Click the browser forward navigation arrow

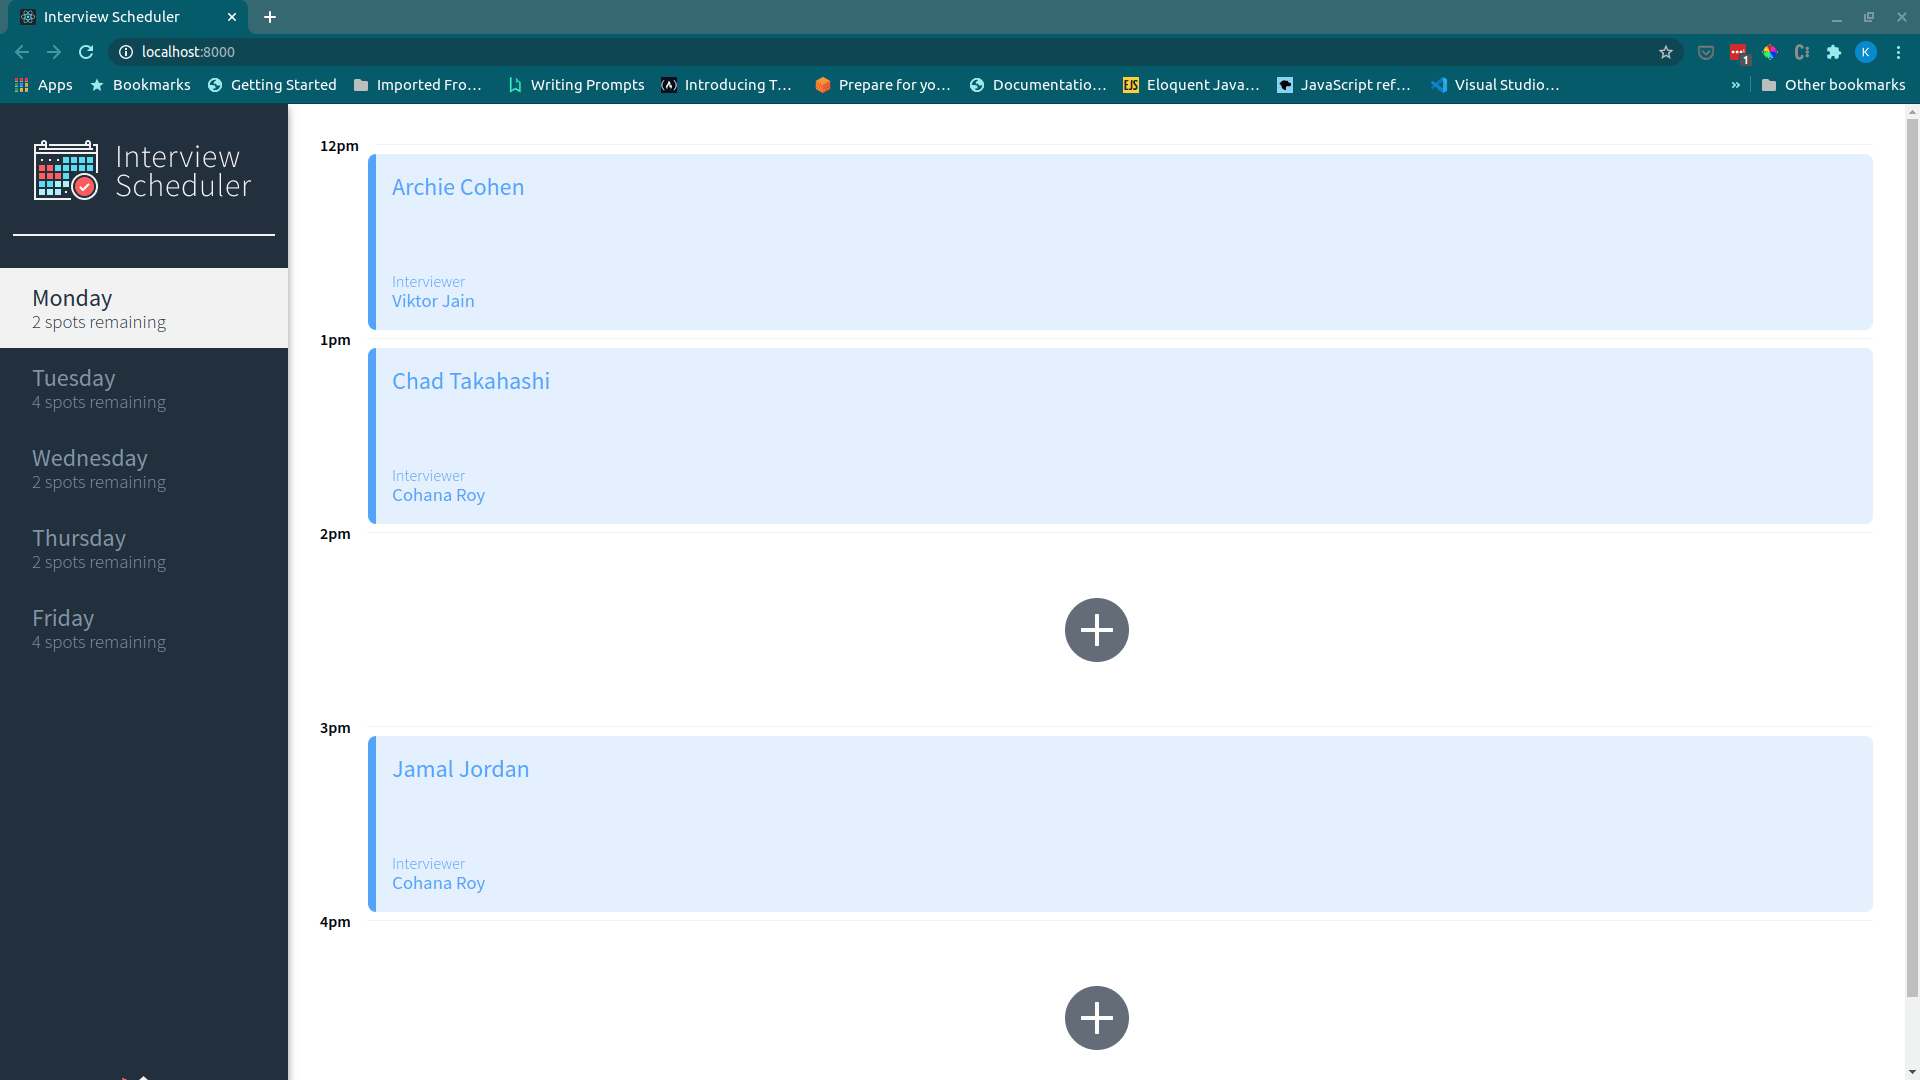coord(53,51)
